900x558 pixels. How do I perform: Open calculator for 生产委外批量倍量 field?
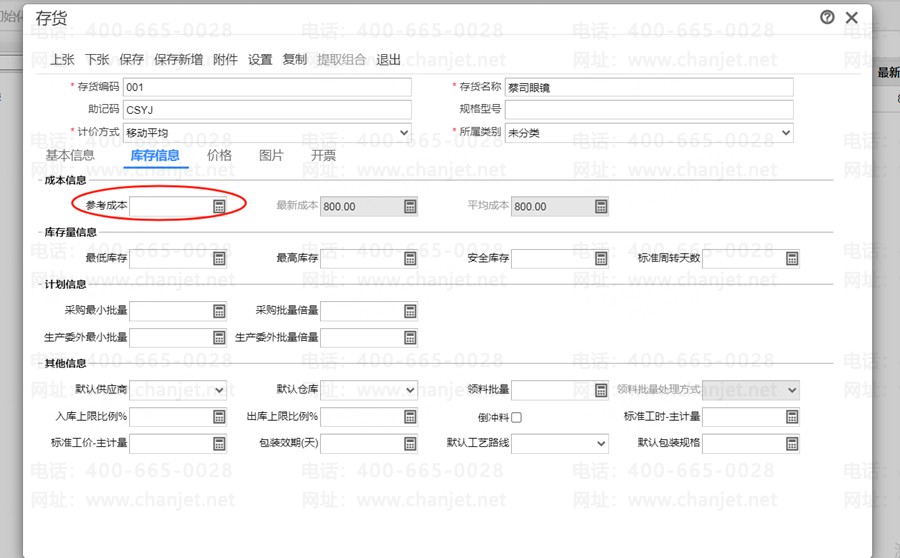pos(410,338)
